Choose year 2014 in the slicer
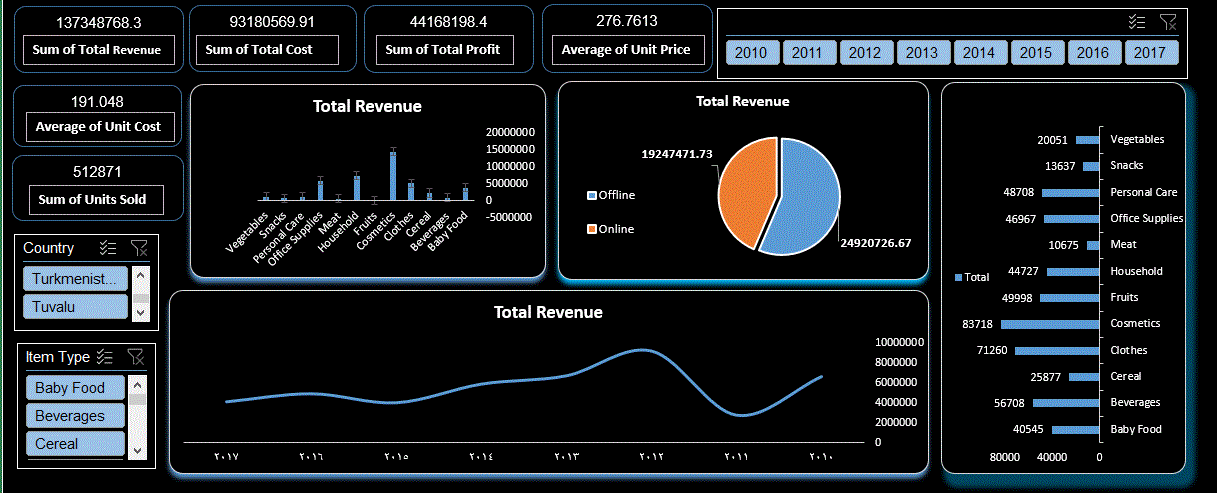The image size is (1217, 493). point(979,53)
